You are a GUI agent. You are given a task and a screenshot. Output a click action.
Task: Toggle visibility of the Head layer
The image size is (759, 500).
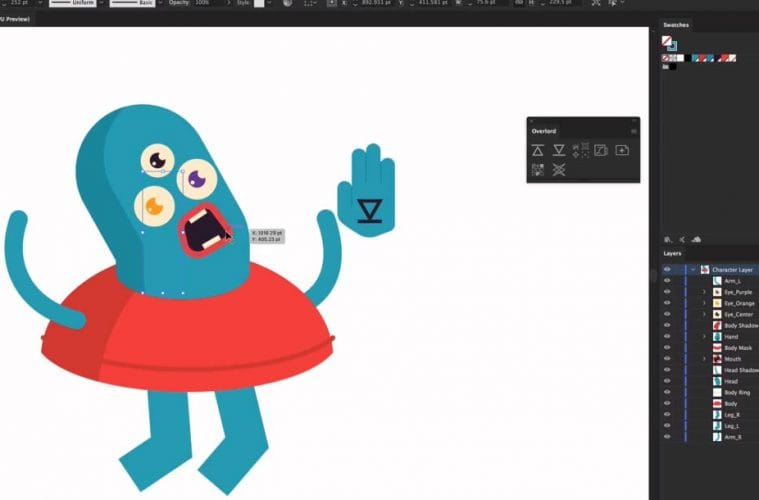(667, 381)
